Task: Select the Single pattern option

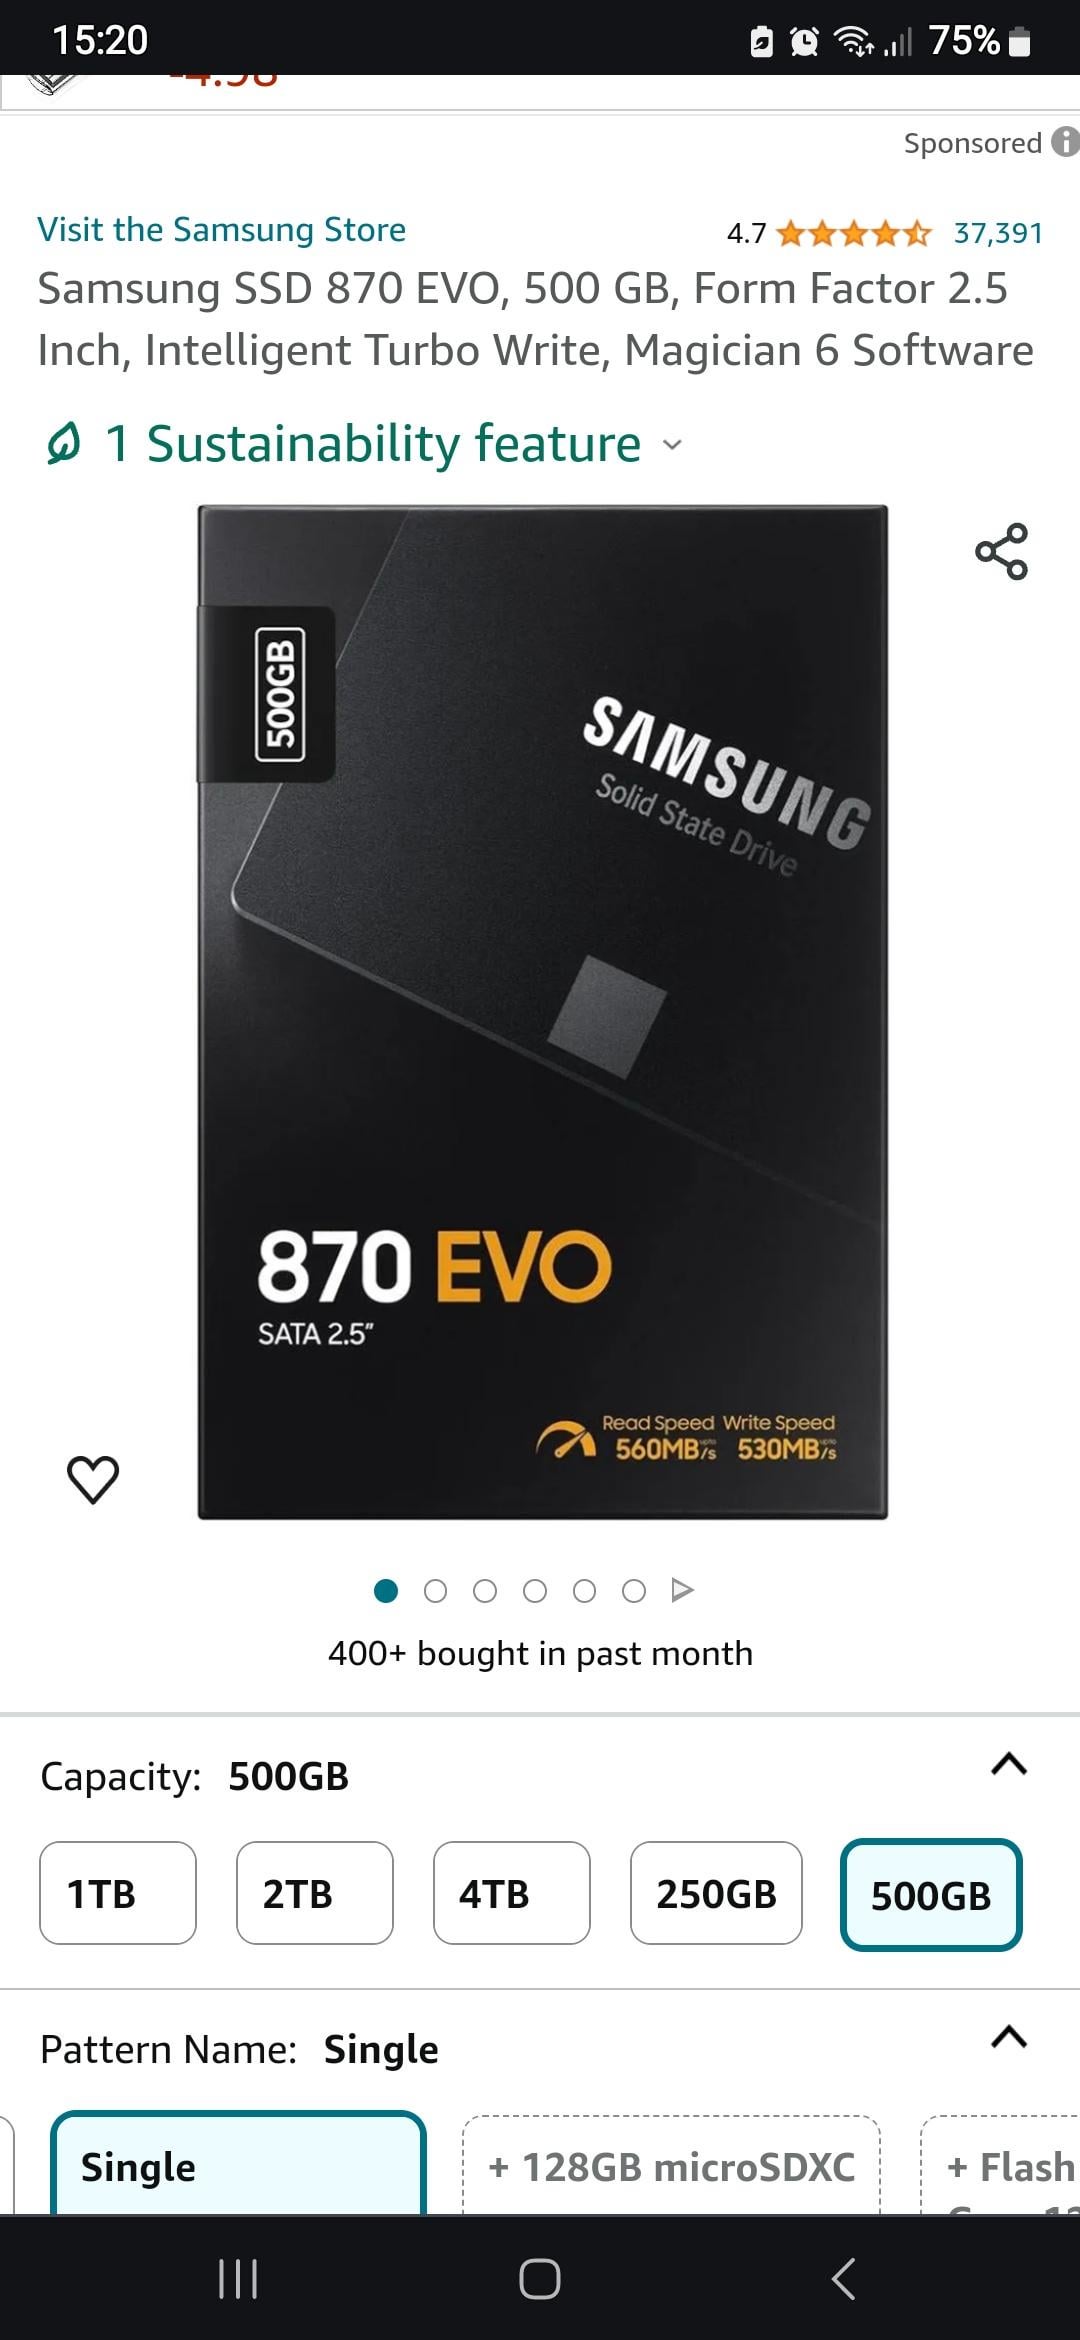Action: pos(239,2163)
